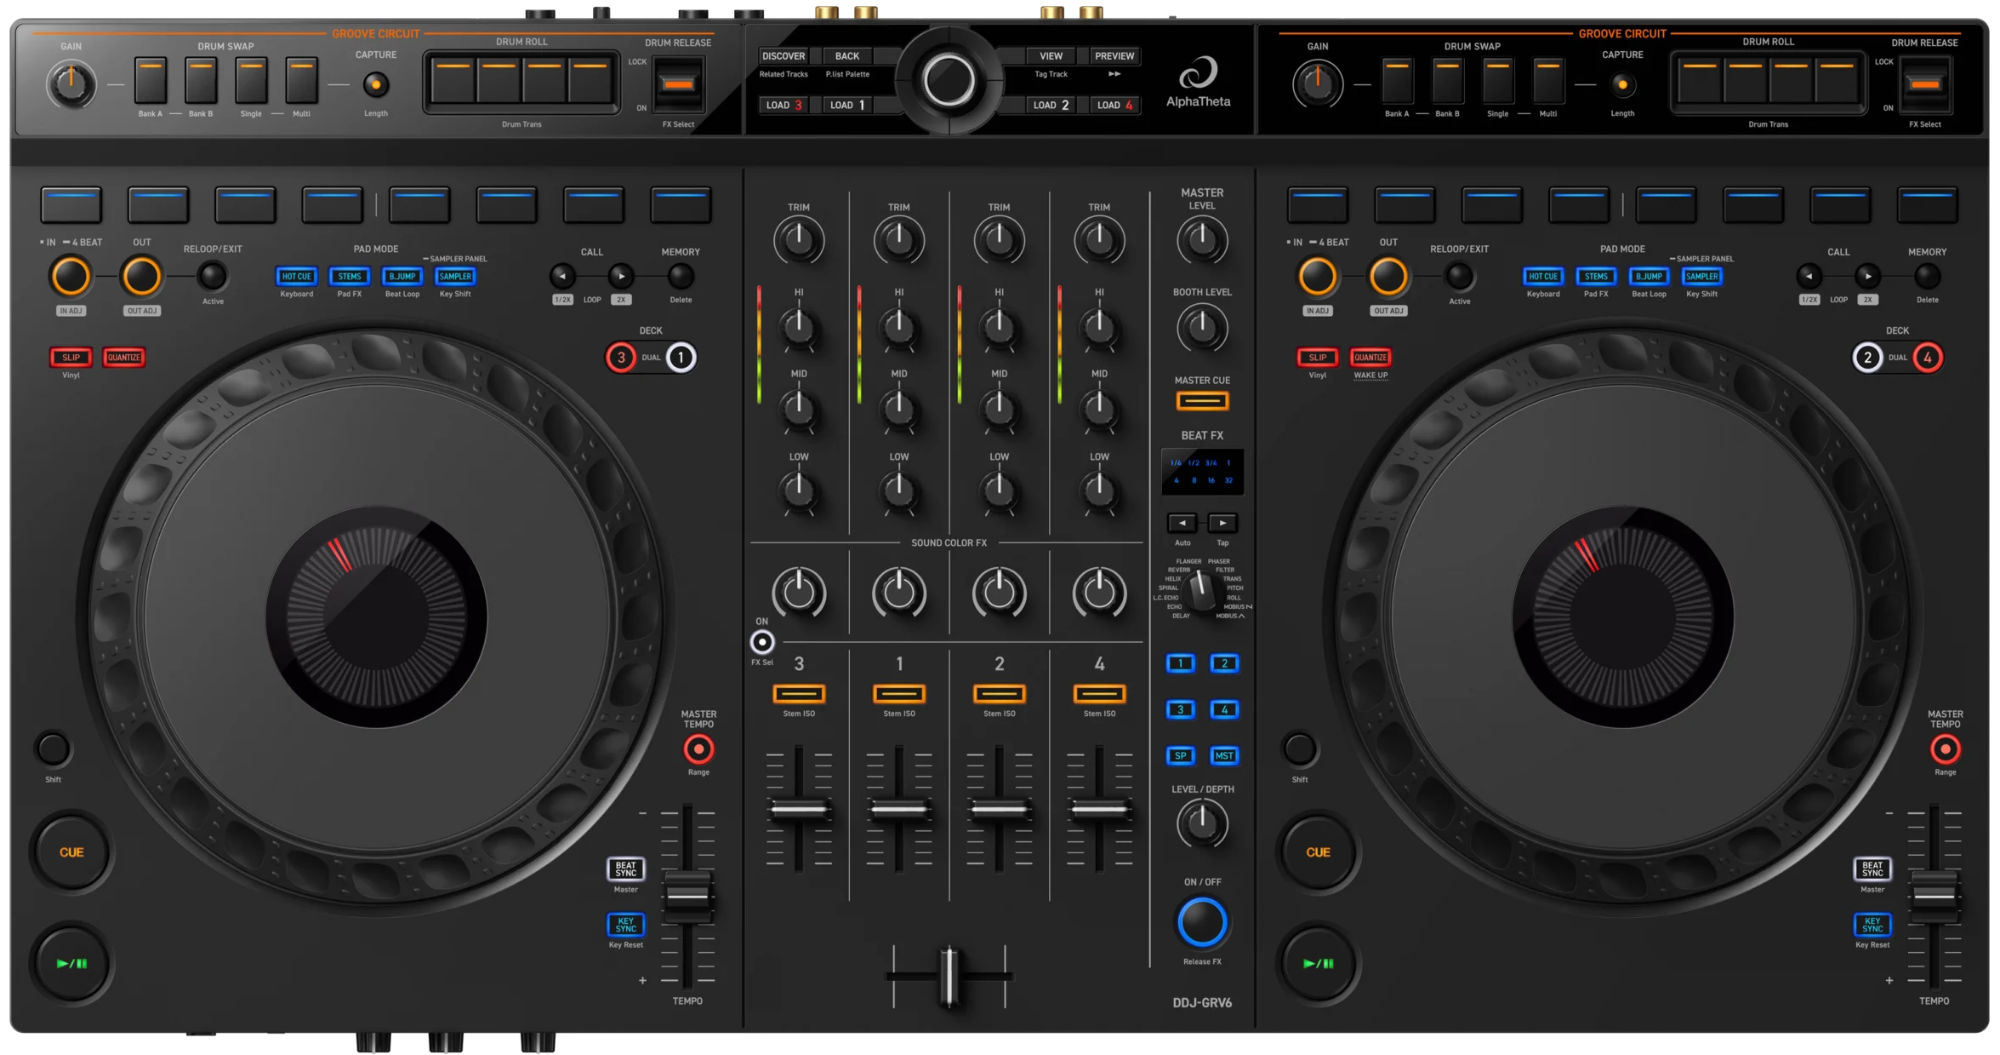Click the right Groove Circuit GAIN knob
The height and width of the screenshot is (1055, 2000).
[1318, 85]
